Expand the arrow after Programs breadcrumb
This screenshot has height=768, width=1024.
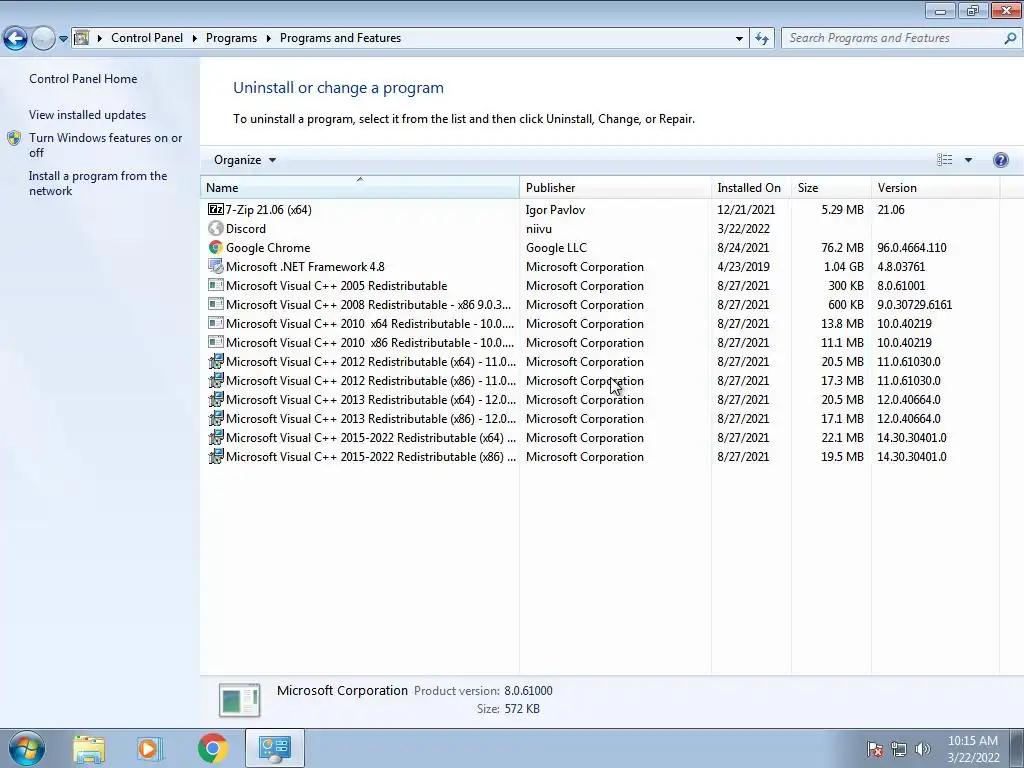(268, 38)
